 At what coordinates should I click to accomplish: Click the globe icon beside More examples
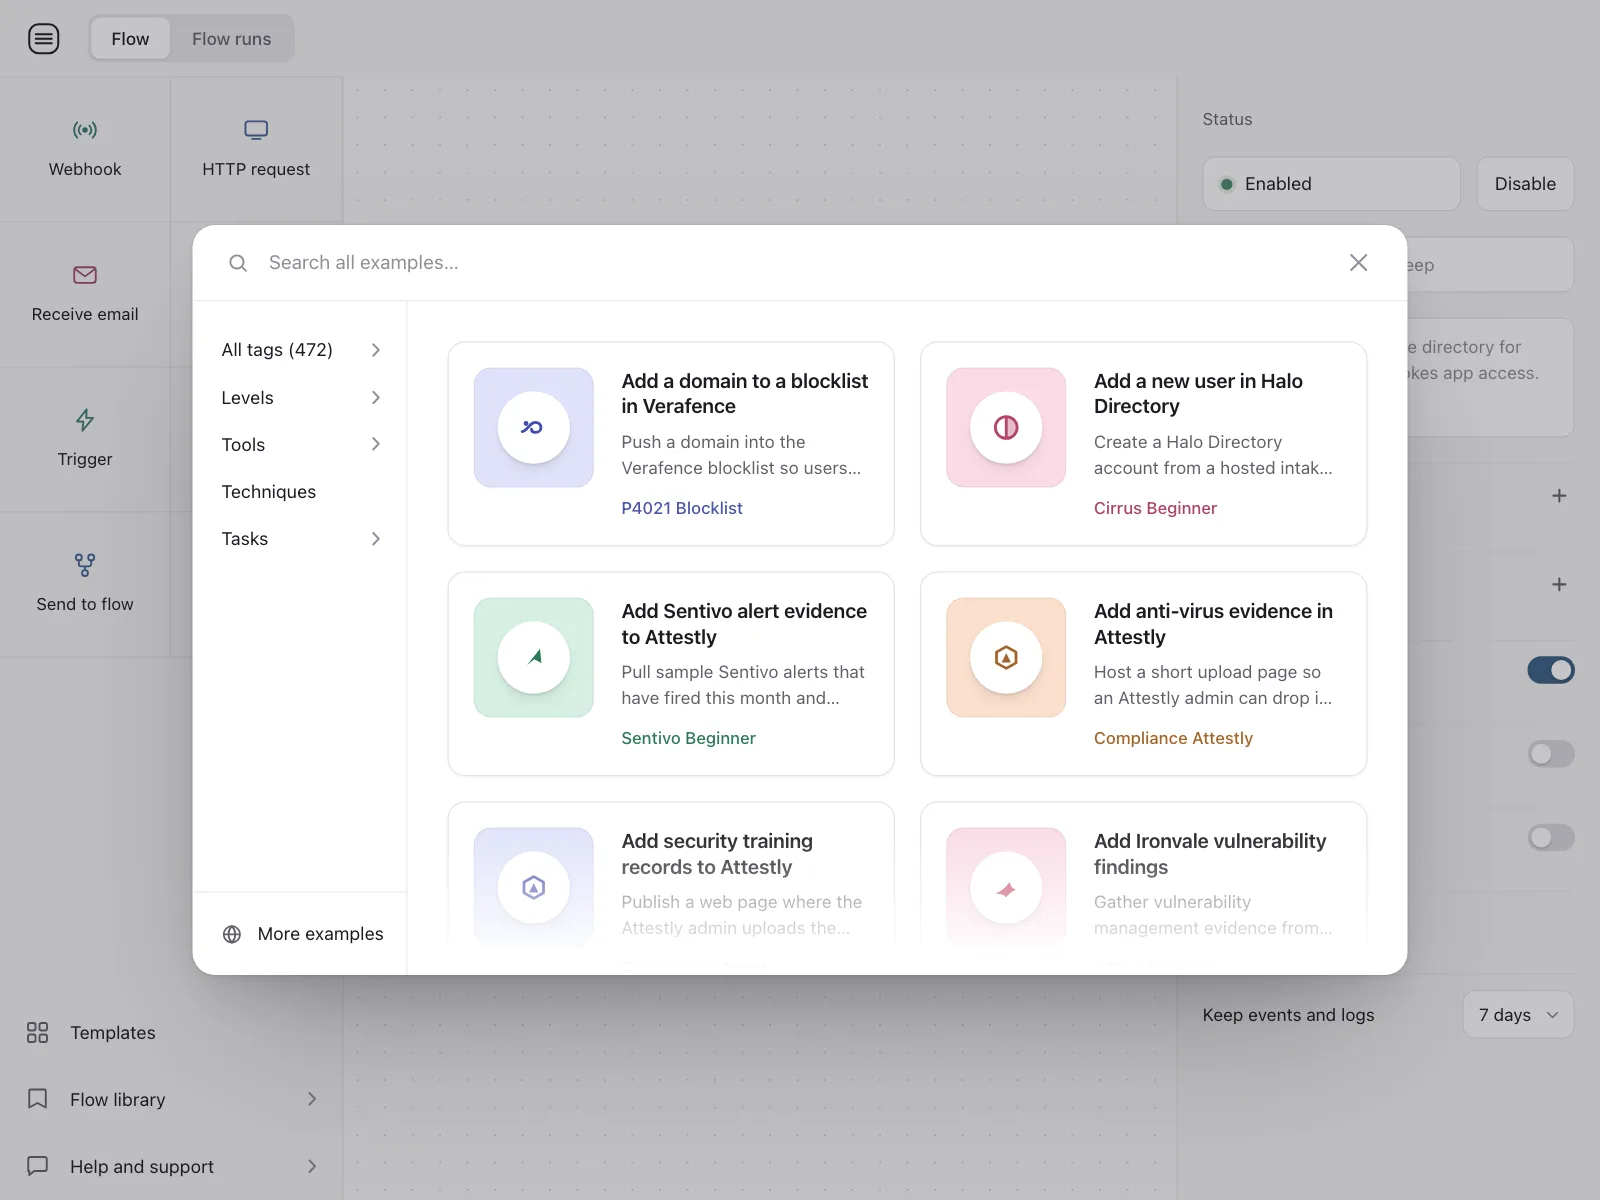click(x=232, y=934)
